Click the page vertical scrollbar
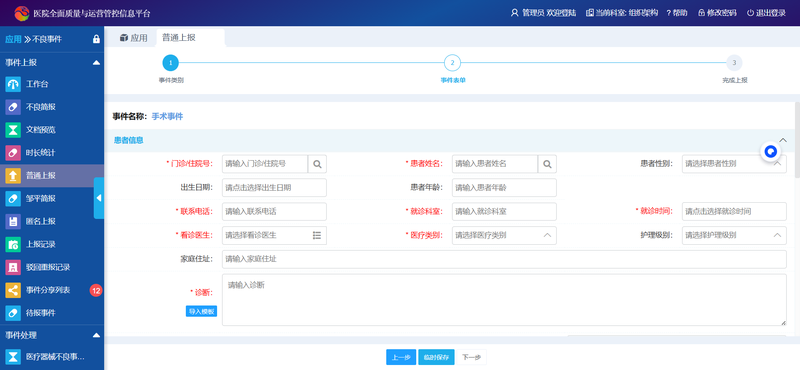 pos(797,139)
